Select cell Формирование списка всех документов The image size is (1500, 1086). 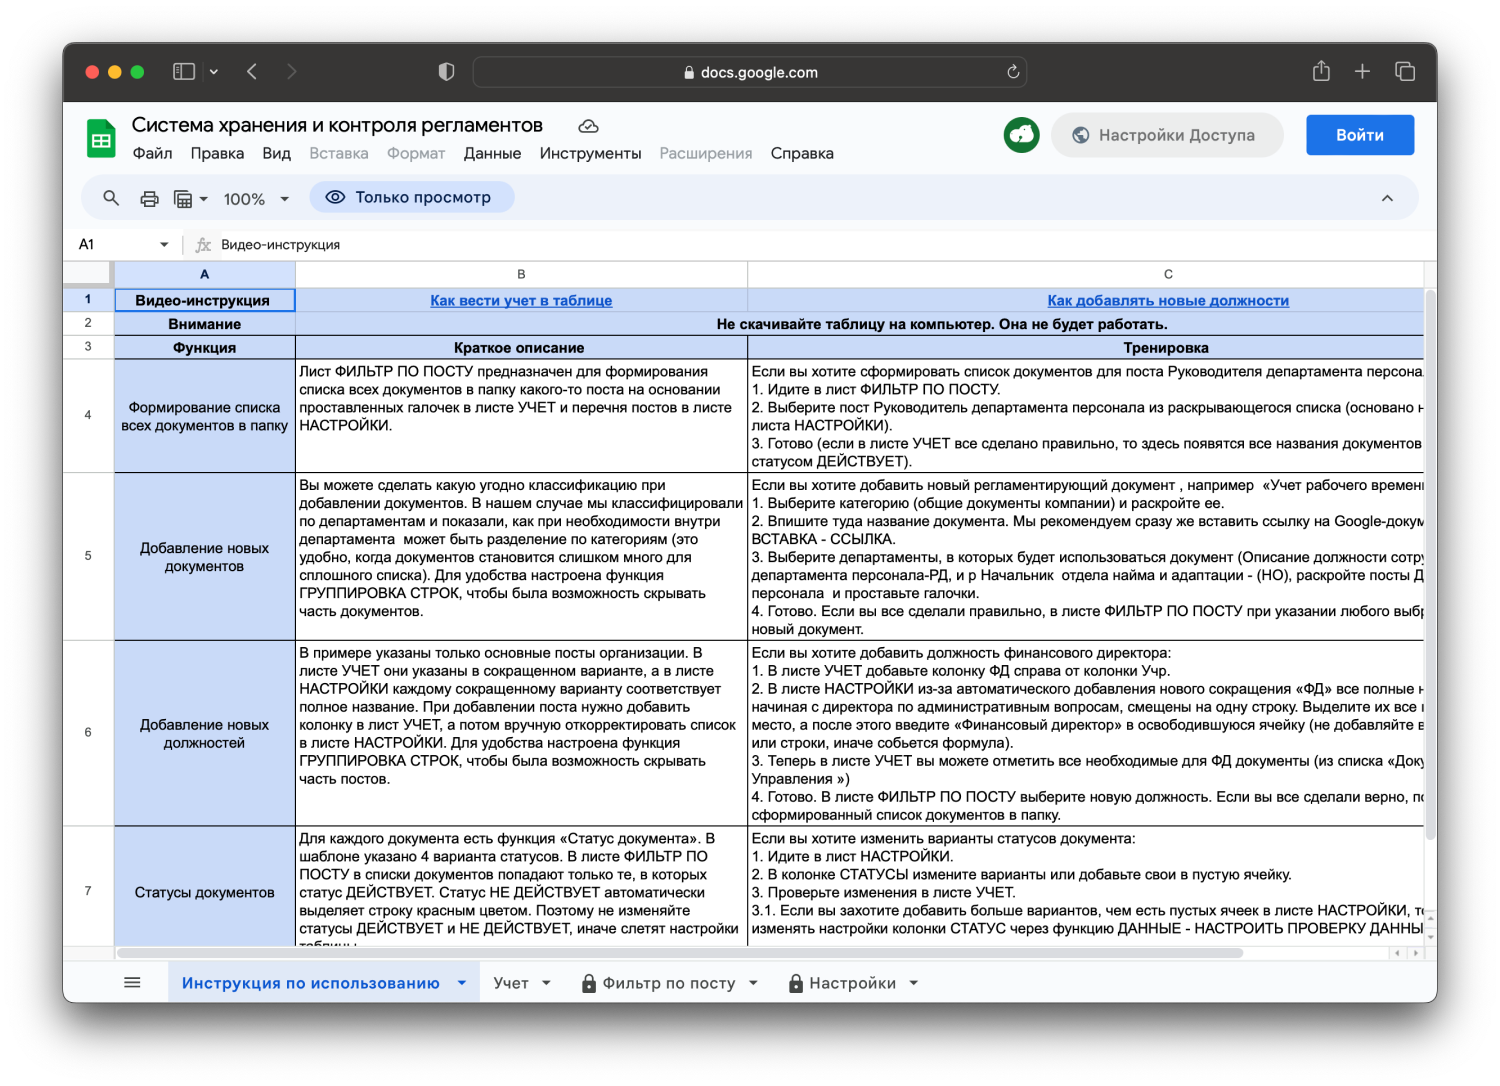point(204,416)
